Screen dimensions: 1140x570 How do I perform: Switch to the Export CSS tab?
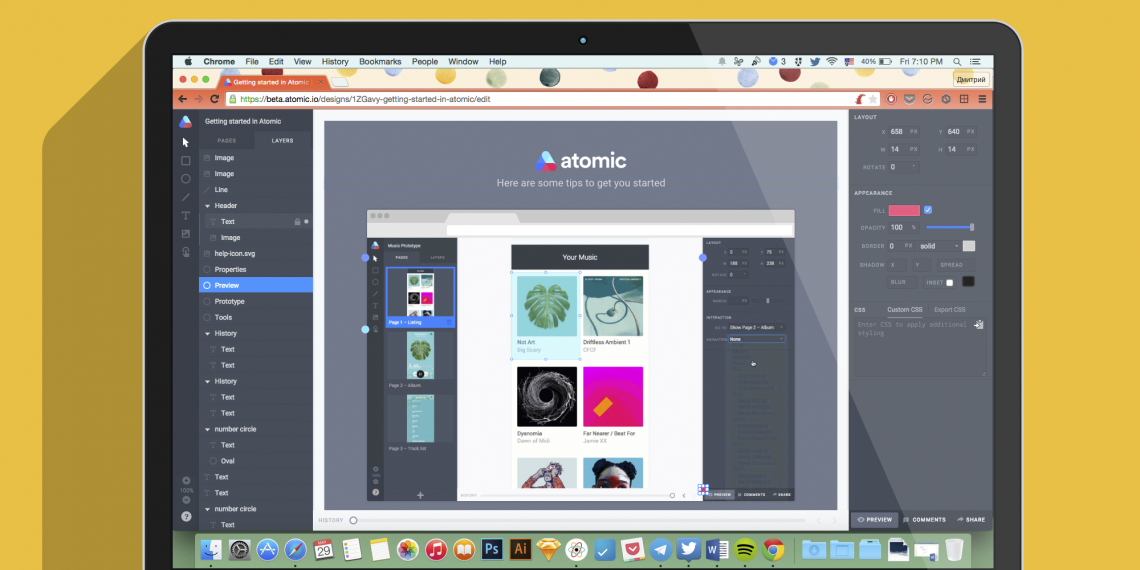949,310
